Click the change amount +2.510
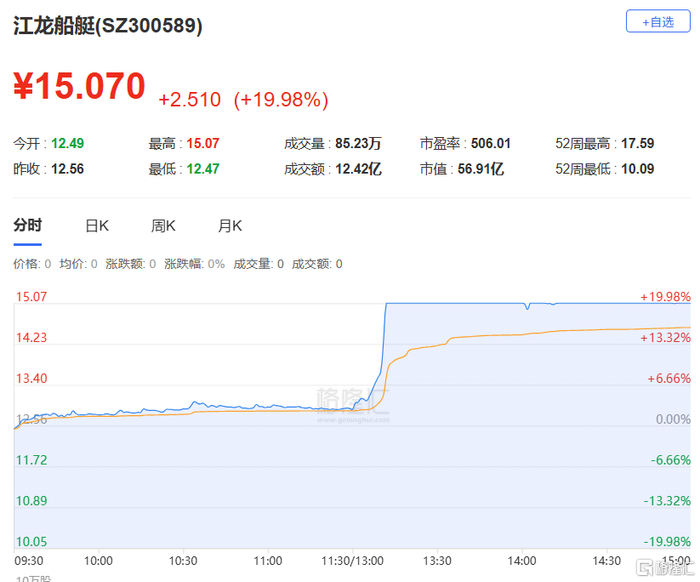Image resolution: width=700 pixels, height=582 pixels. click(190, 100)
